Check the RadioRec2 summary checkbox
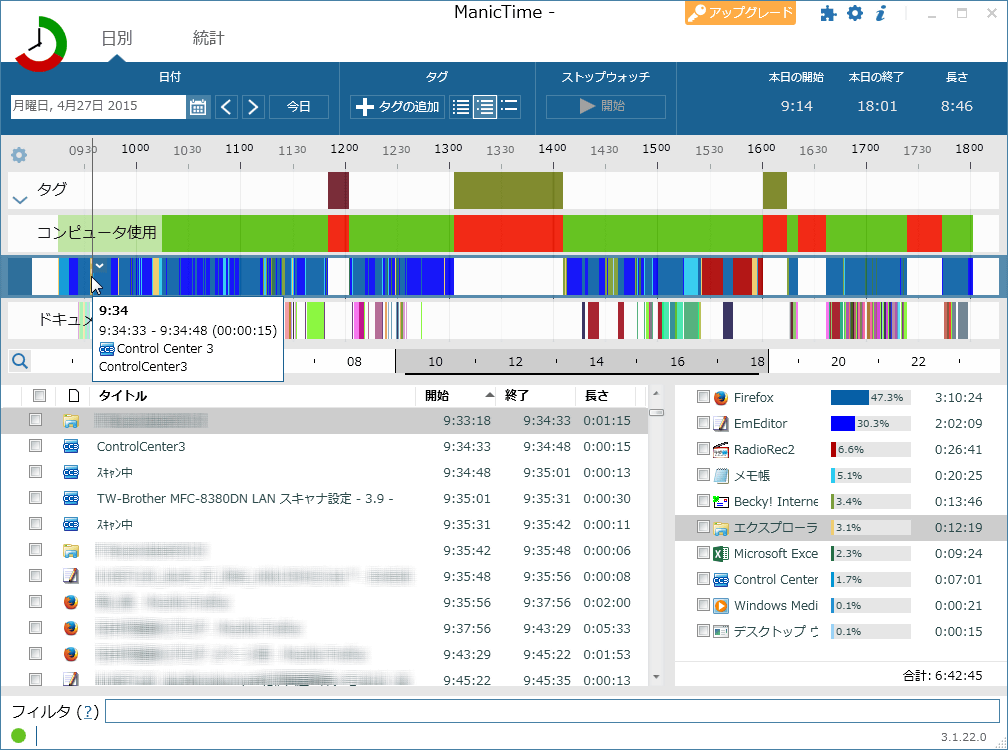Viewport: 1008px width, 750px height. (x=703, y=449)
